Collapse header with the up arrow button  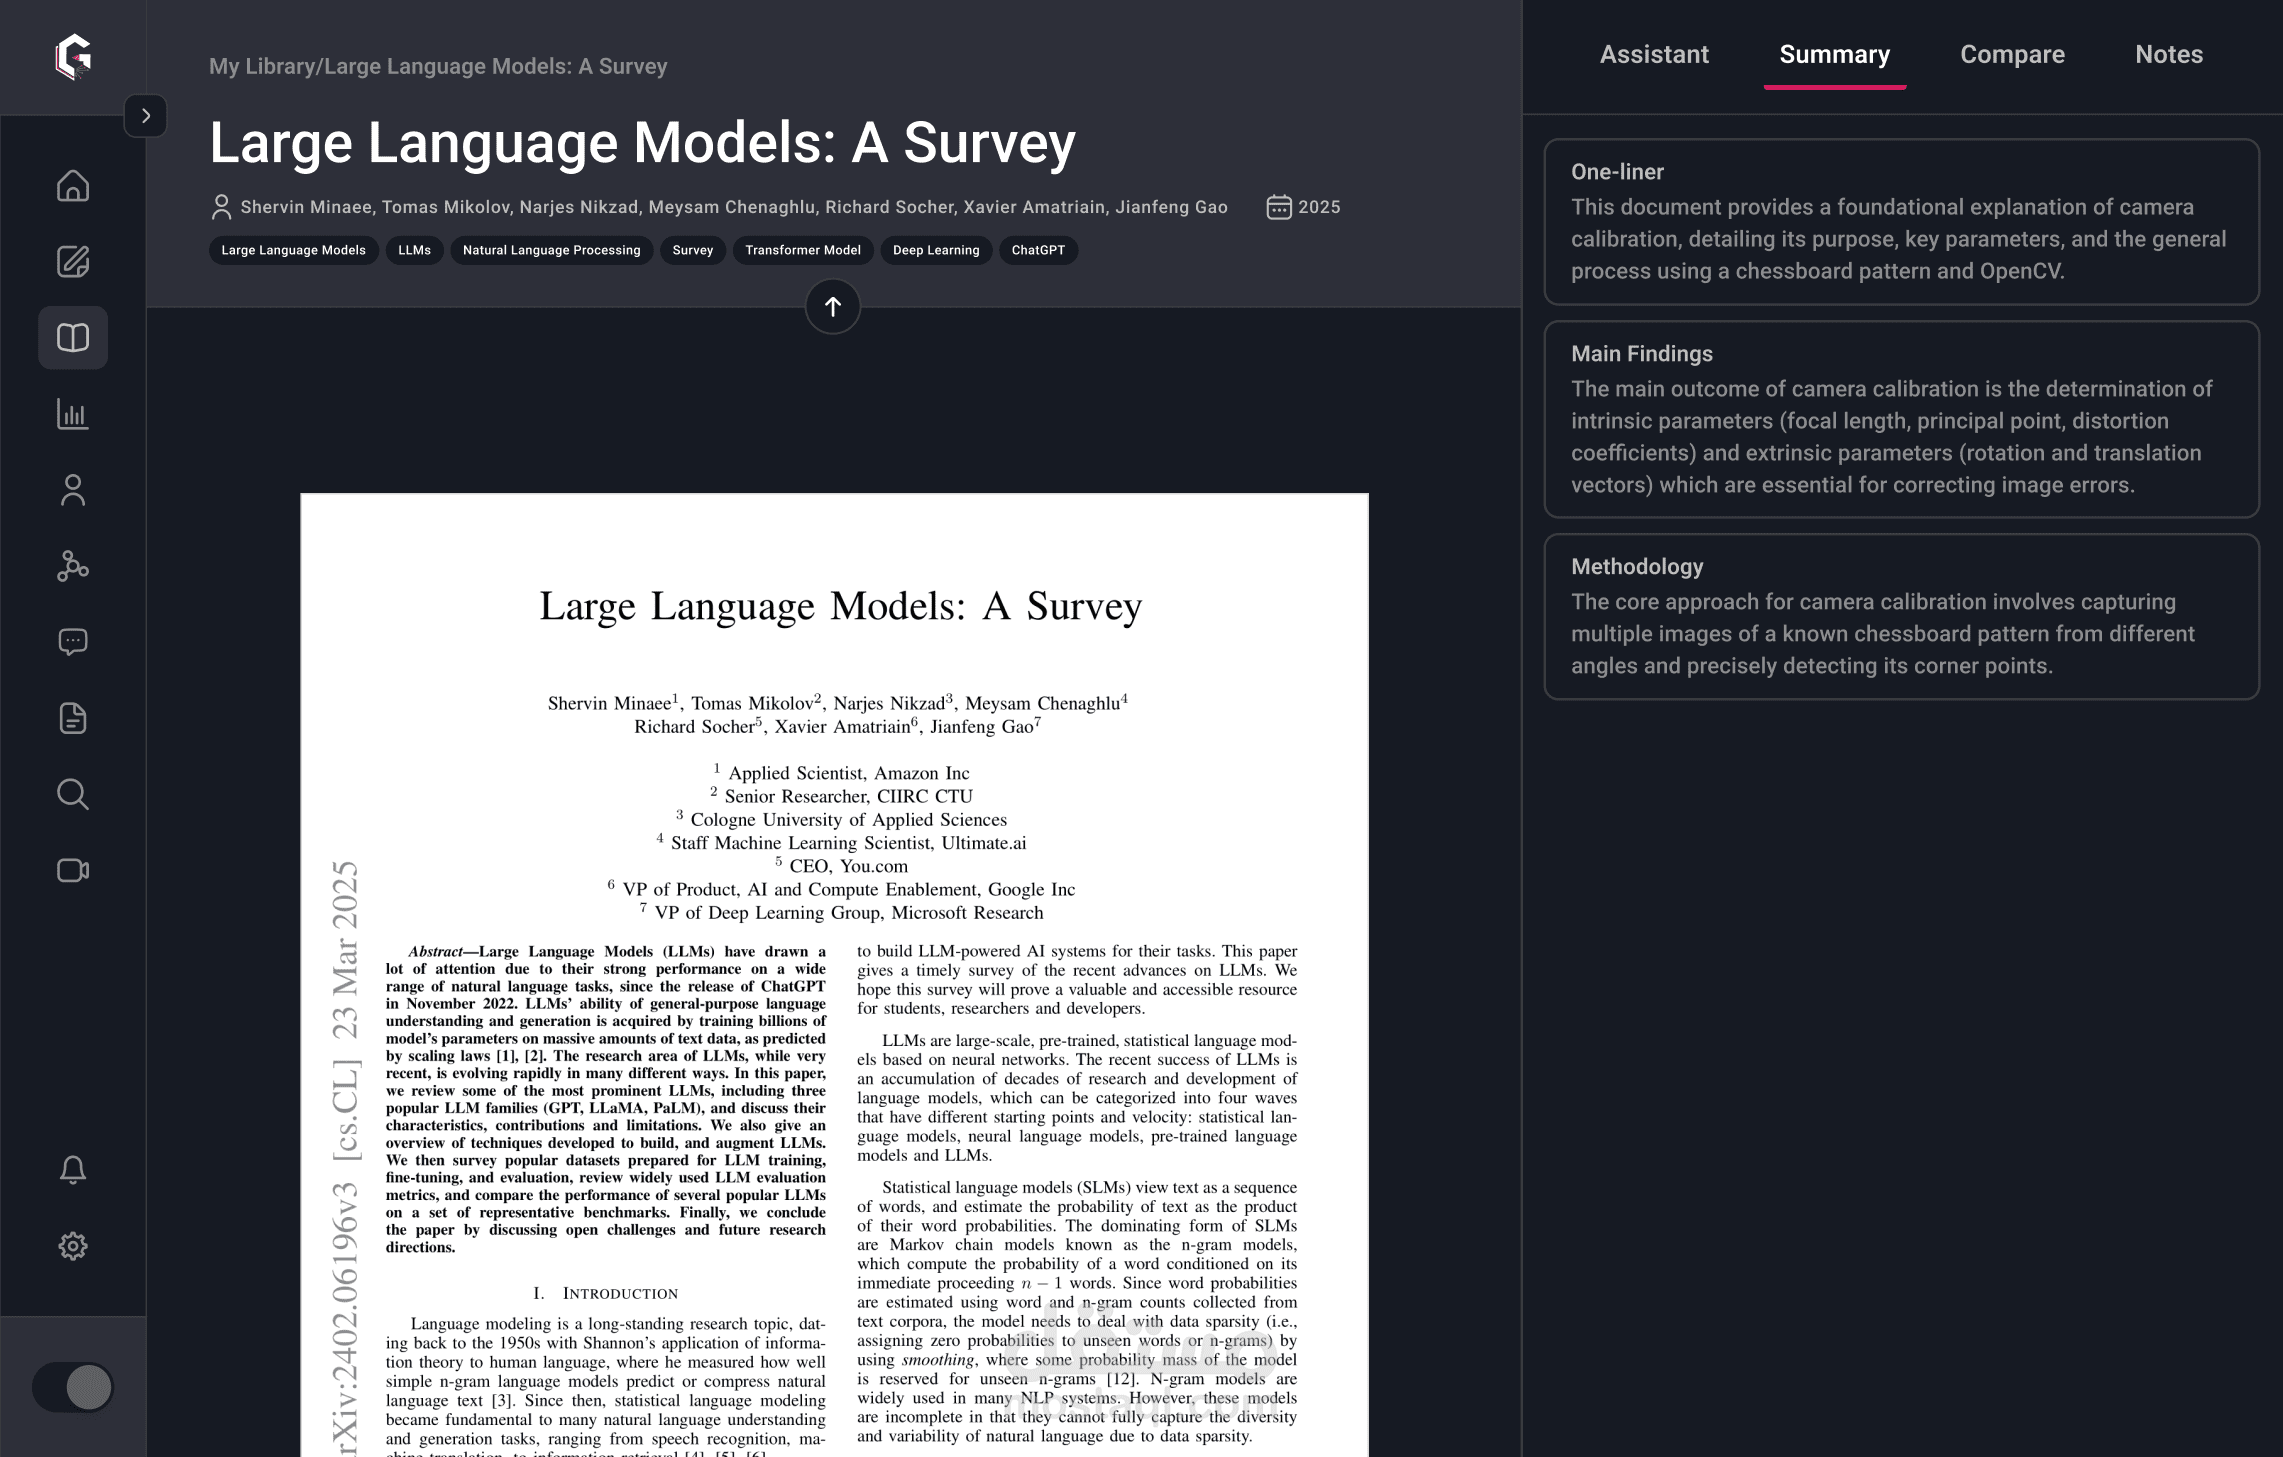832,307
